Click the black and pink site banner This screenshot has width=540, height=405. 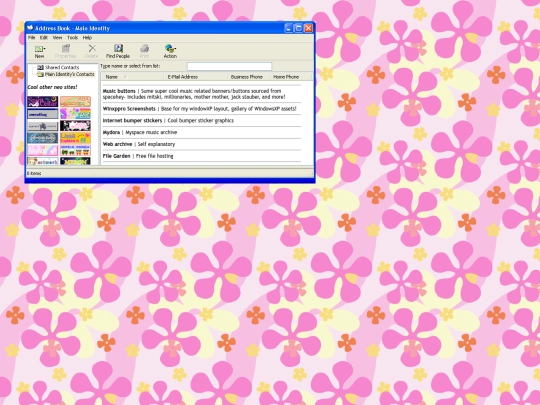75,126
